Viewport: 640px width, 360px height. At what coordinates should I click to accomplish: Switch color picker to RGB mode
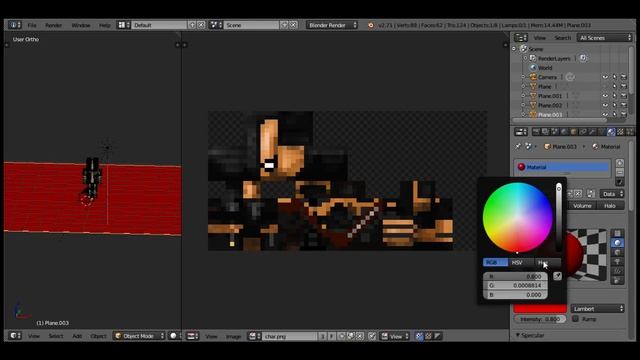point(496,262)
